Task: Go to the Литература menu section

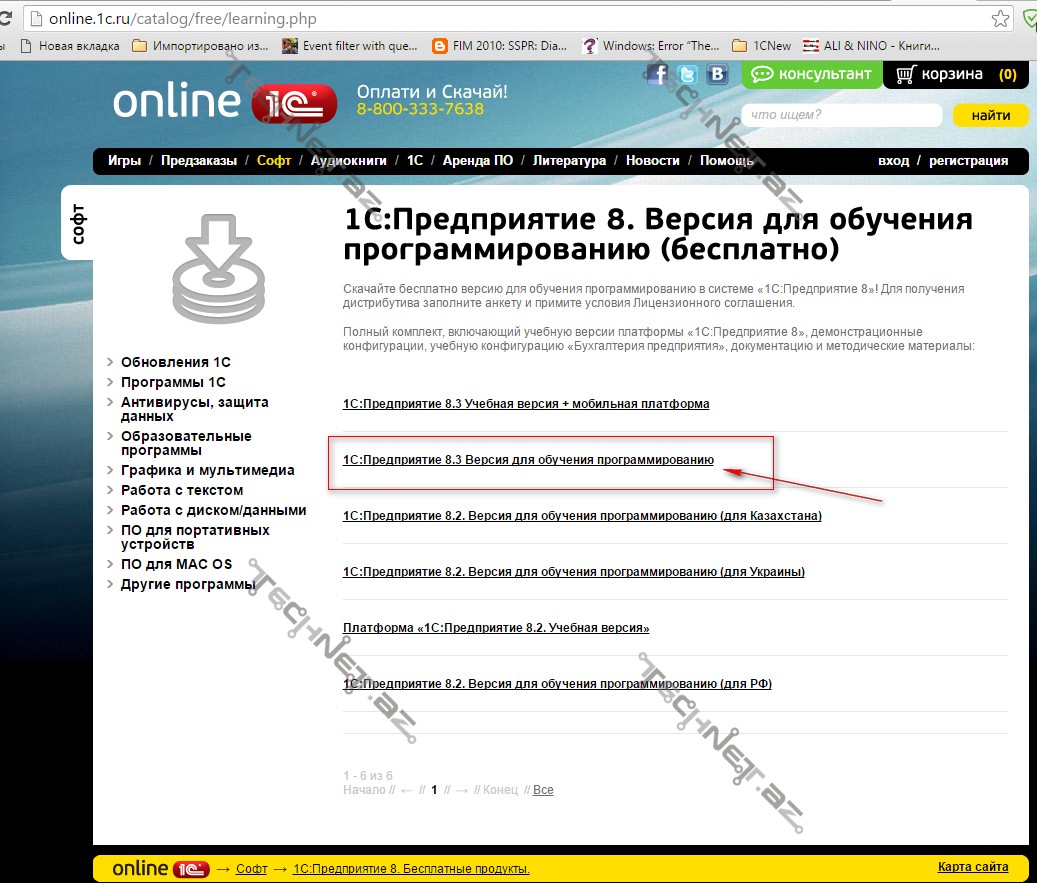Action: [569, 160]
